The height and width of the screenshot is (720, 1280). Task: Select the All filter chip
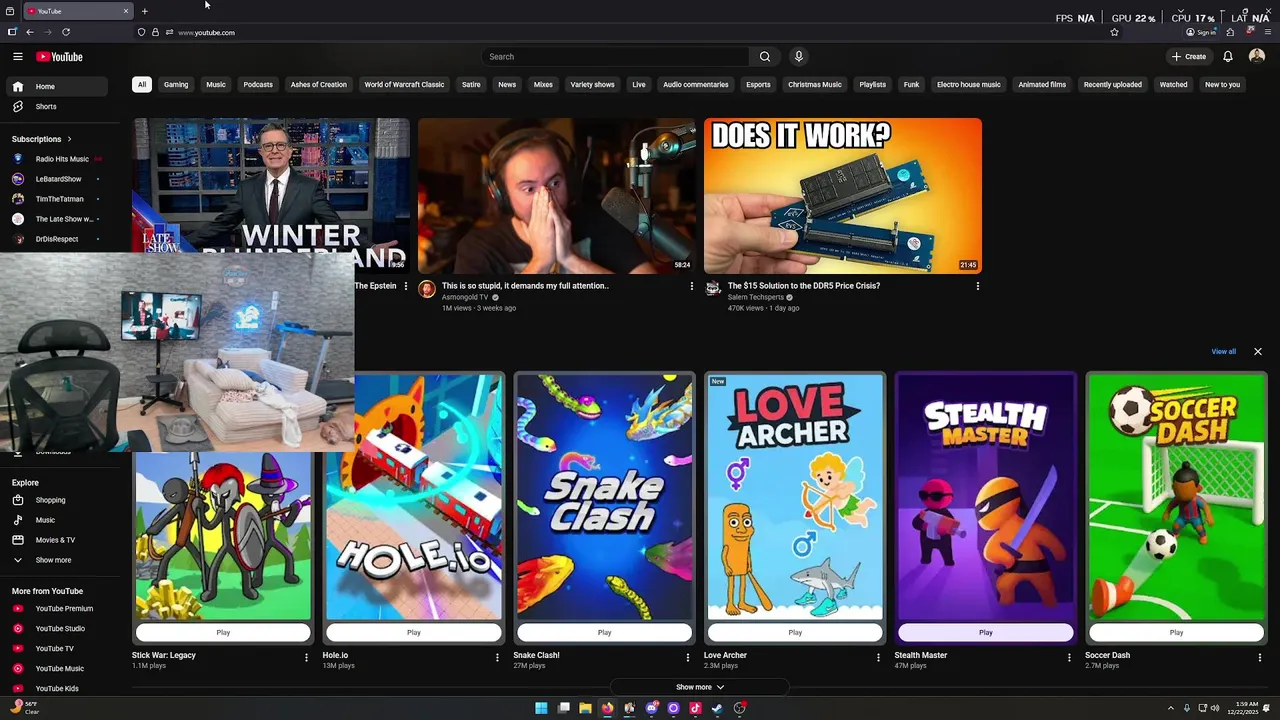142,85
